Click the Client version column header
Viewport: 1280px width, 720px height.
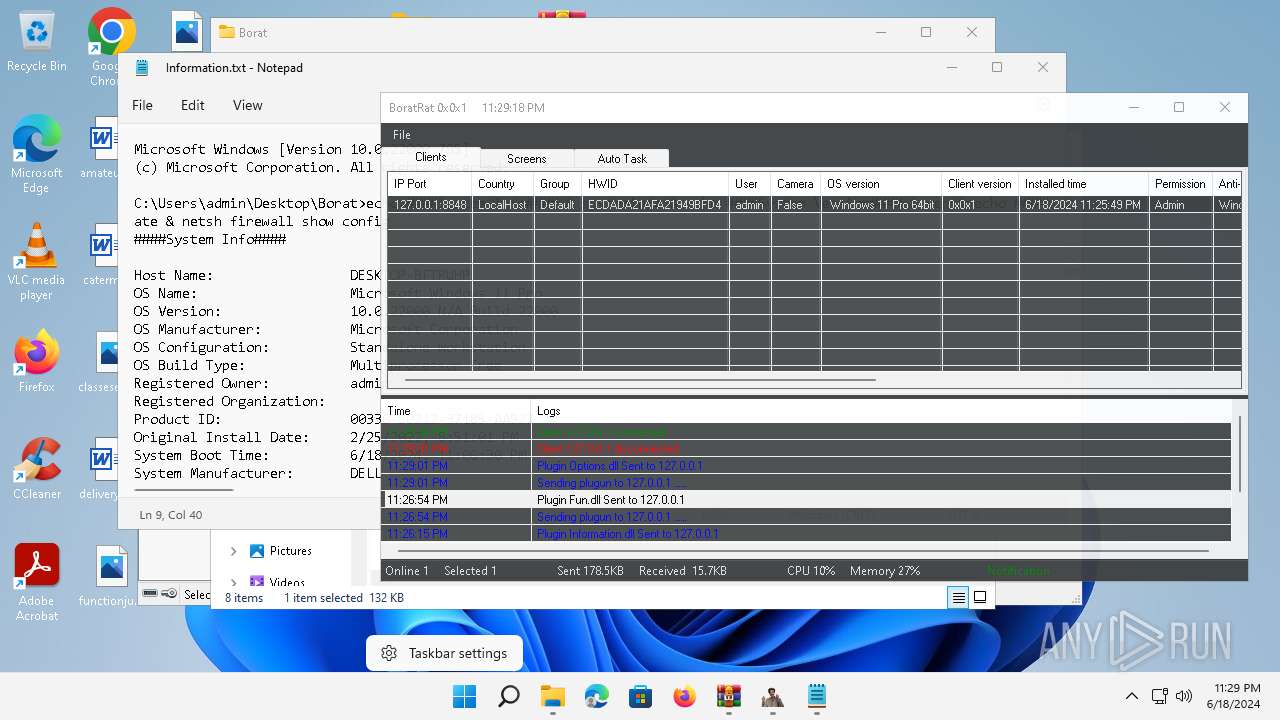[980, 184]
